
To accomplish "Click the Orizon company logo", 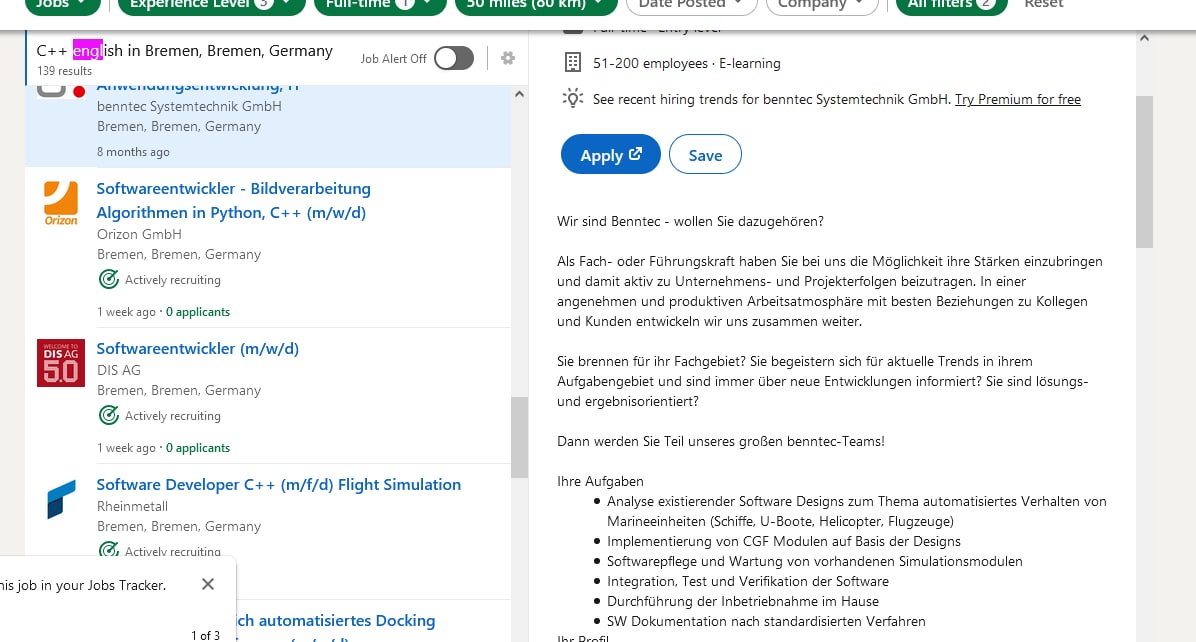I will pyautogui.click(x=61, y=203).
